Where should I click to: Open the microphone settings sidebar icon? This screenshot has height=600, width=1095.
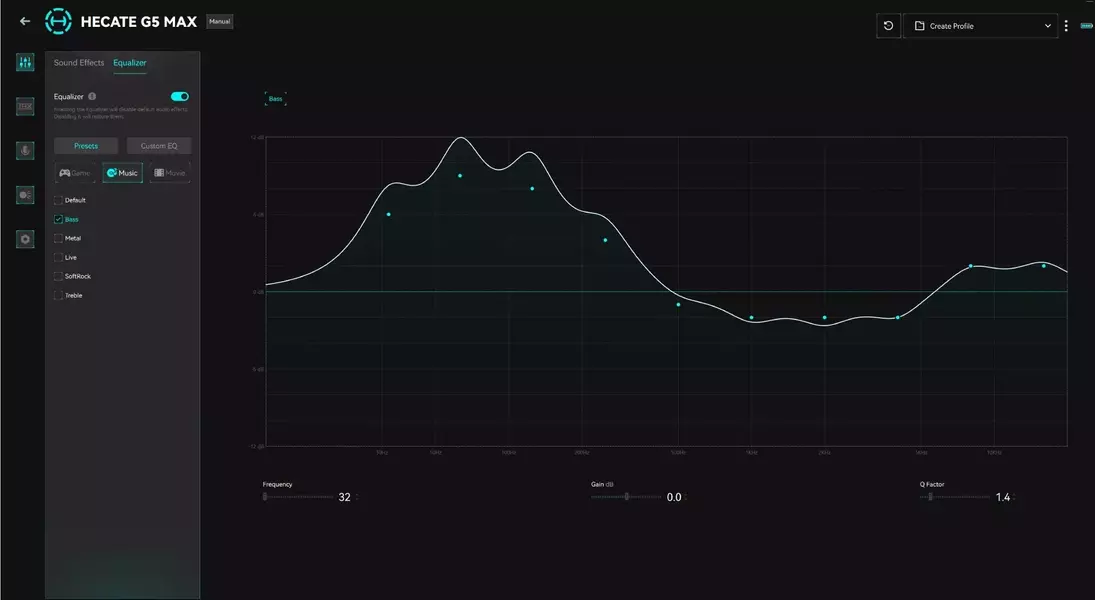25,151
